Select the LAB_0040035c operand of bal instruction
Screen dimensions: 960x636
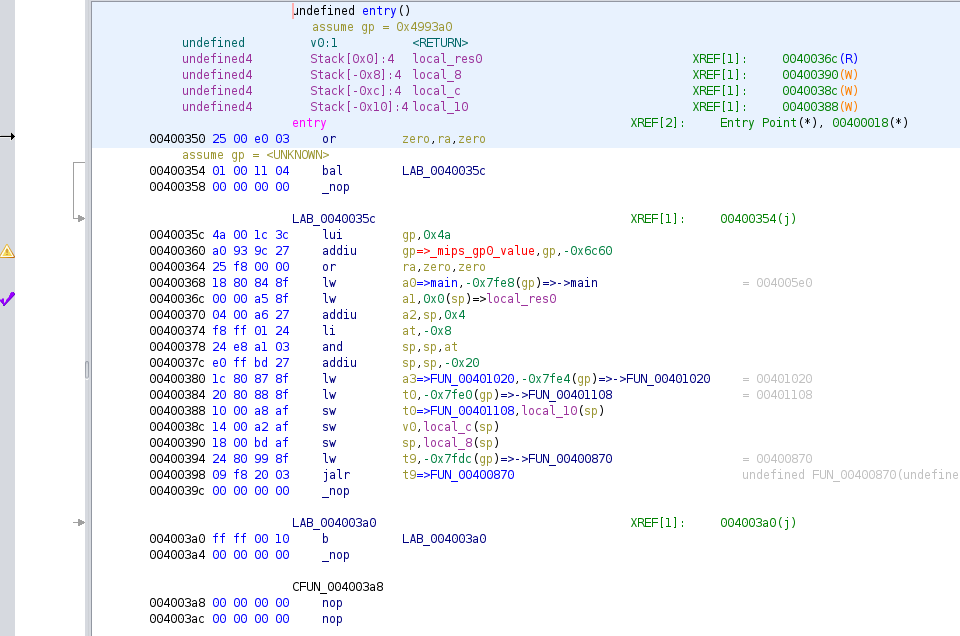click(443, 171)
